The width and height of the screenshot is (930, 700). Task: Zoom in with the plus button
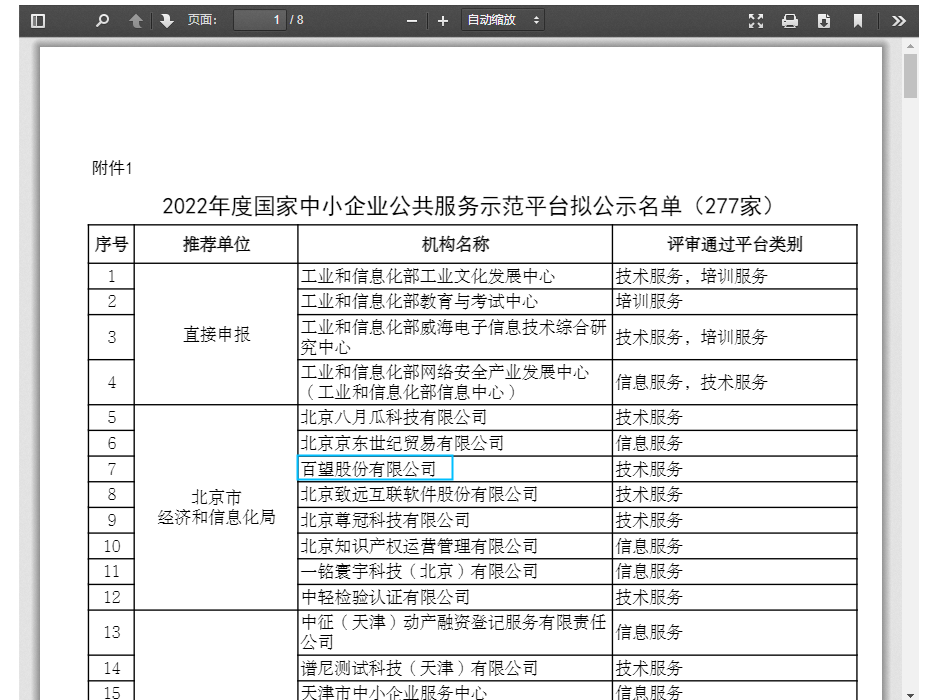point(443,21)
